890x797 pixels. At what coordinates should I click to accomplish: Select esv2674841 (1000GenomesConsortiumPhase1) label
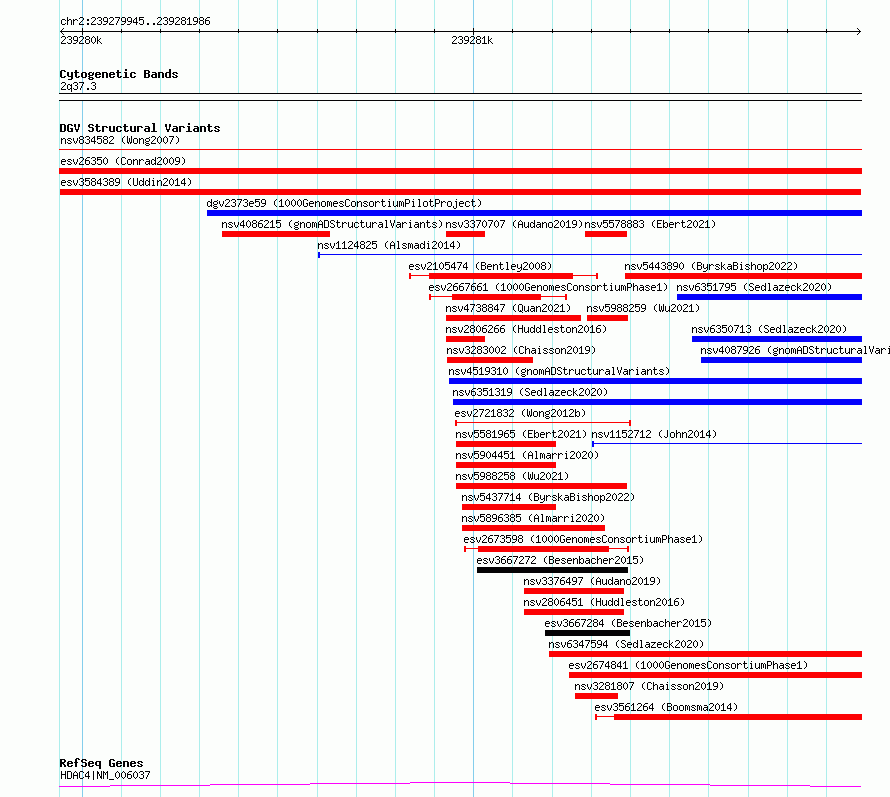[689, 665]
